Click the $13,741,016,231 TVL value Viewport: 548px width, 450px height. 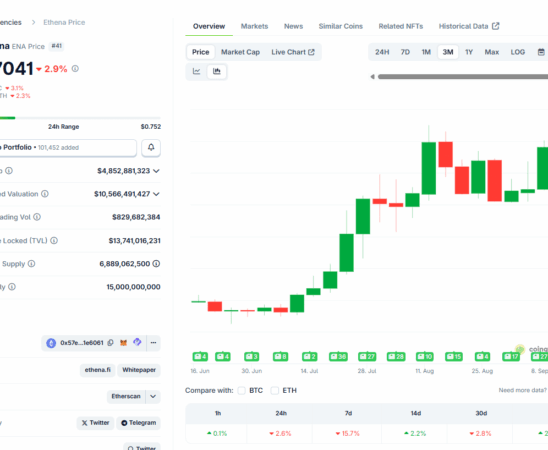[x=135, y=241]
